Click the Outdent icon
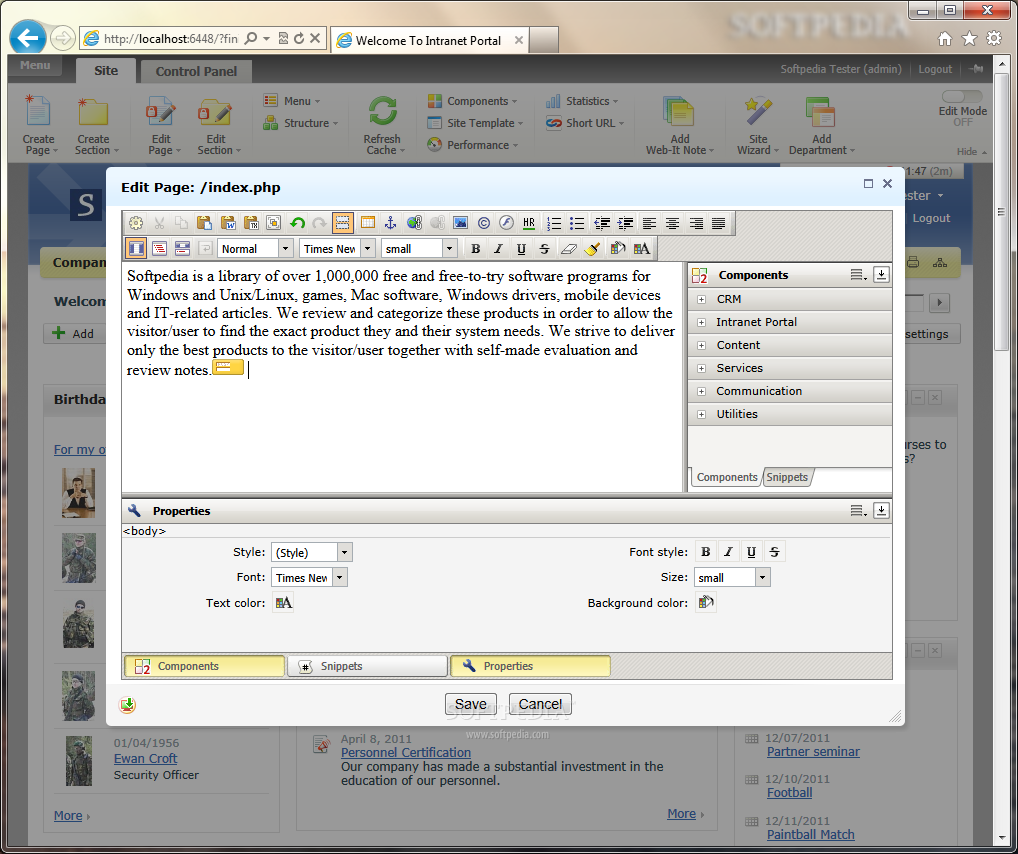1018x854 pixels. [602, 223]
